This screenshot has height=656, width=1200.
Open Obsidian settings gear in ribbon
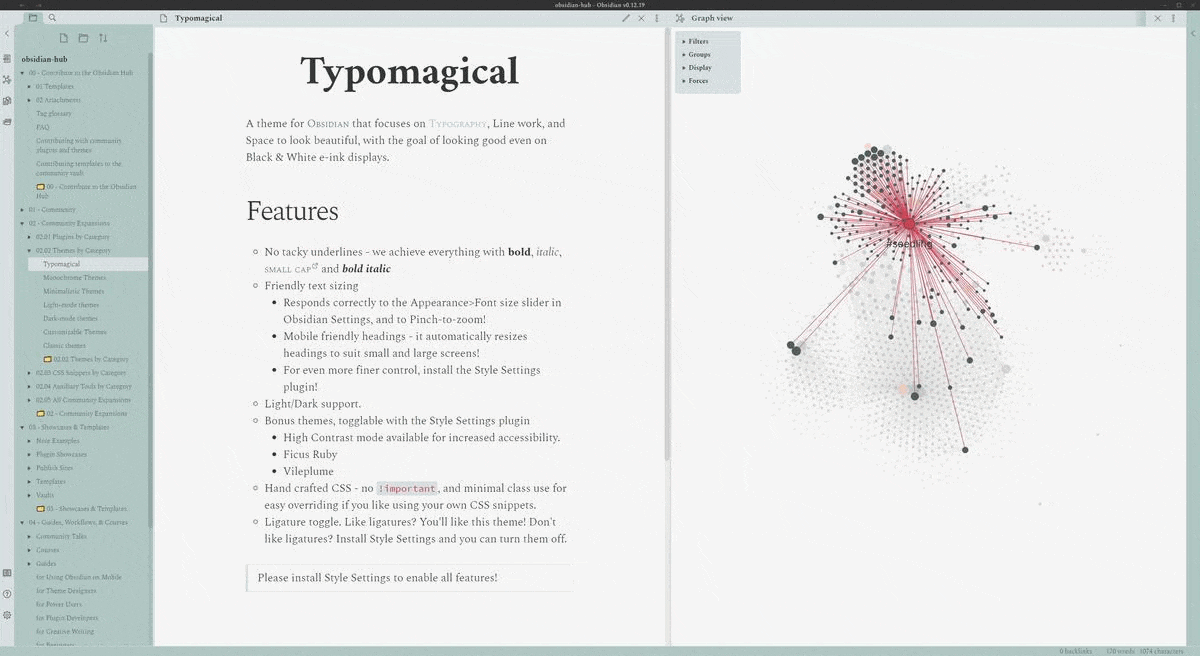[7, 615]
